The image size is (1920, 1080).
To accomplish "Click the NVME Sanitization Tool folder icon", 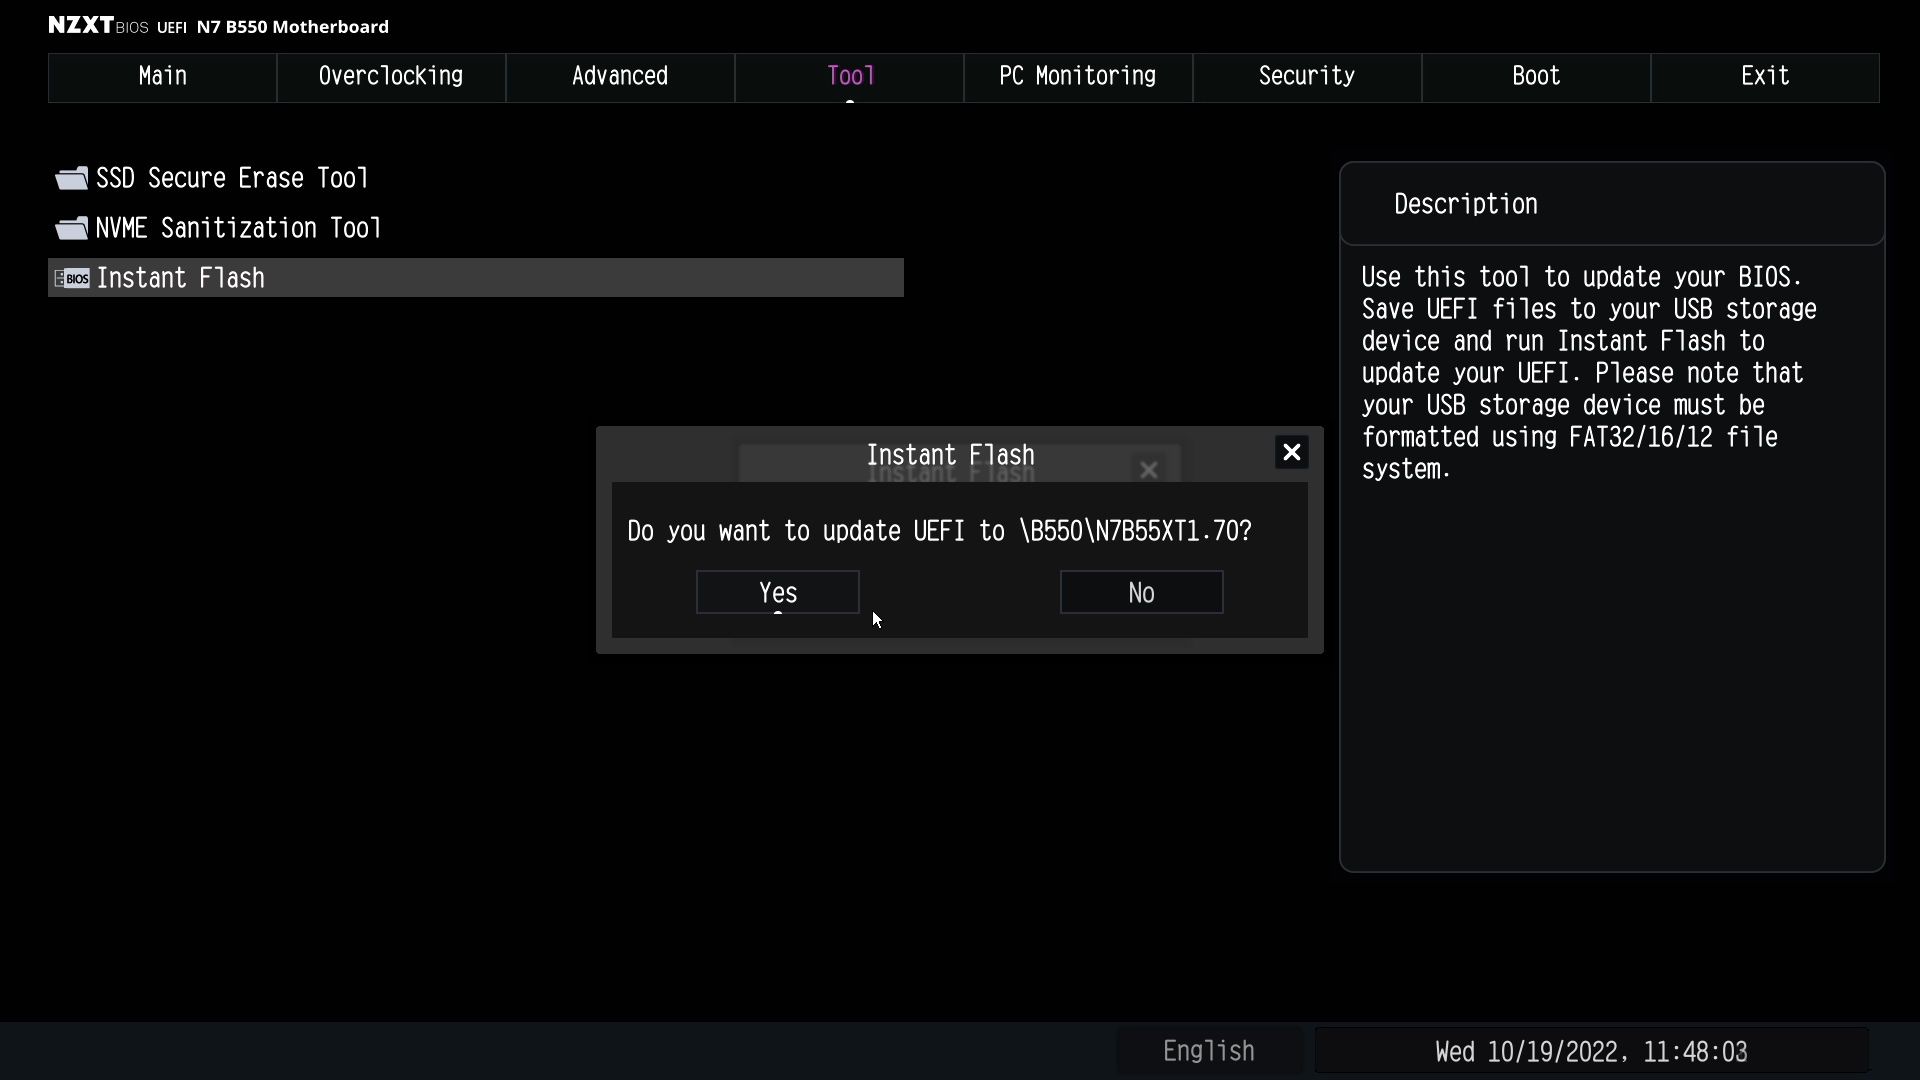I will click(x=71, y=228).
